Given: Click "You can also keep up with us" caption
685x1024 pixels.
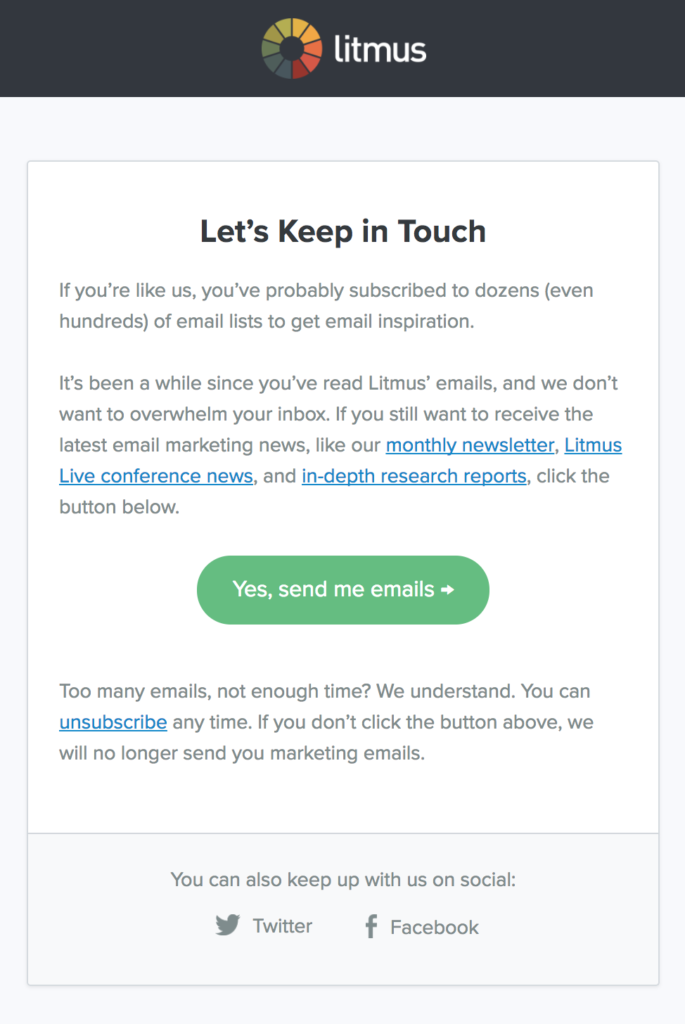Looking at the screenshot, I should pos(343,880).
